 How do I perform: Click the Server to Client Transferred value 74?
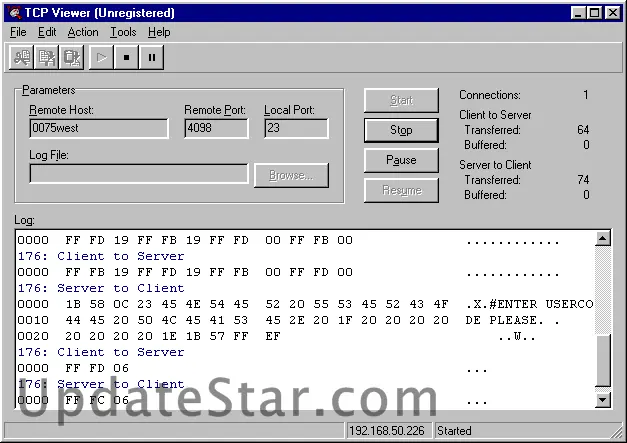[x=583, y=180]
